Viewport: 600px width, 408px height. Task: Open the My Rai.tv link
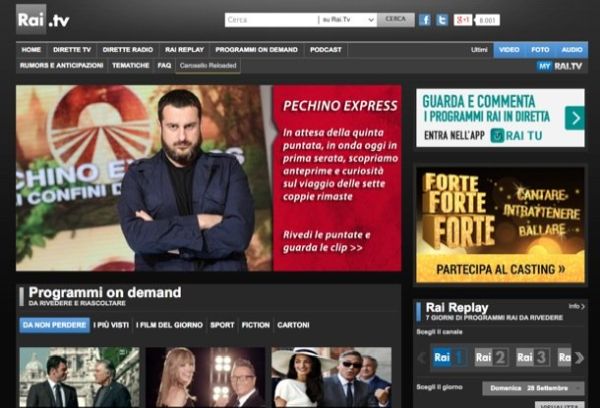pos(559,66)
